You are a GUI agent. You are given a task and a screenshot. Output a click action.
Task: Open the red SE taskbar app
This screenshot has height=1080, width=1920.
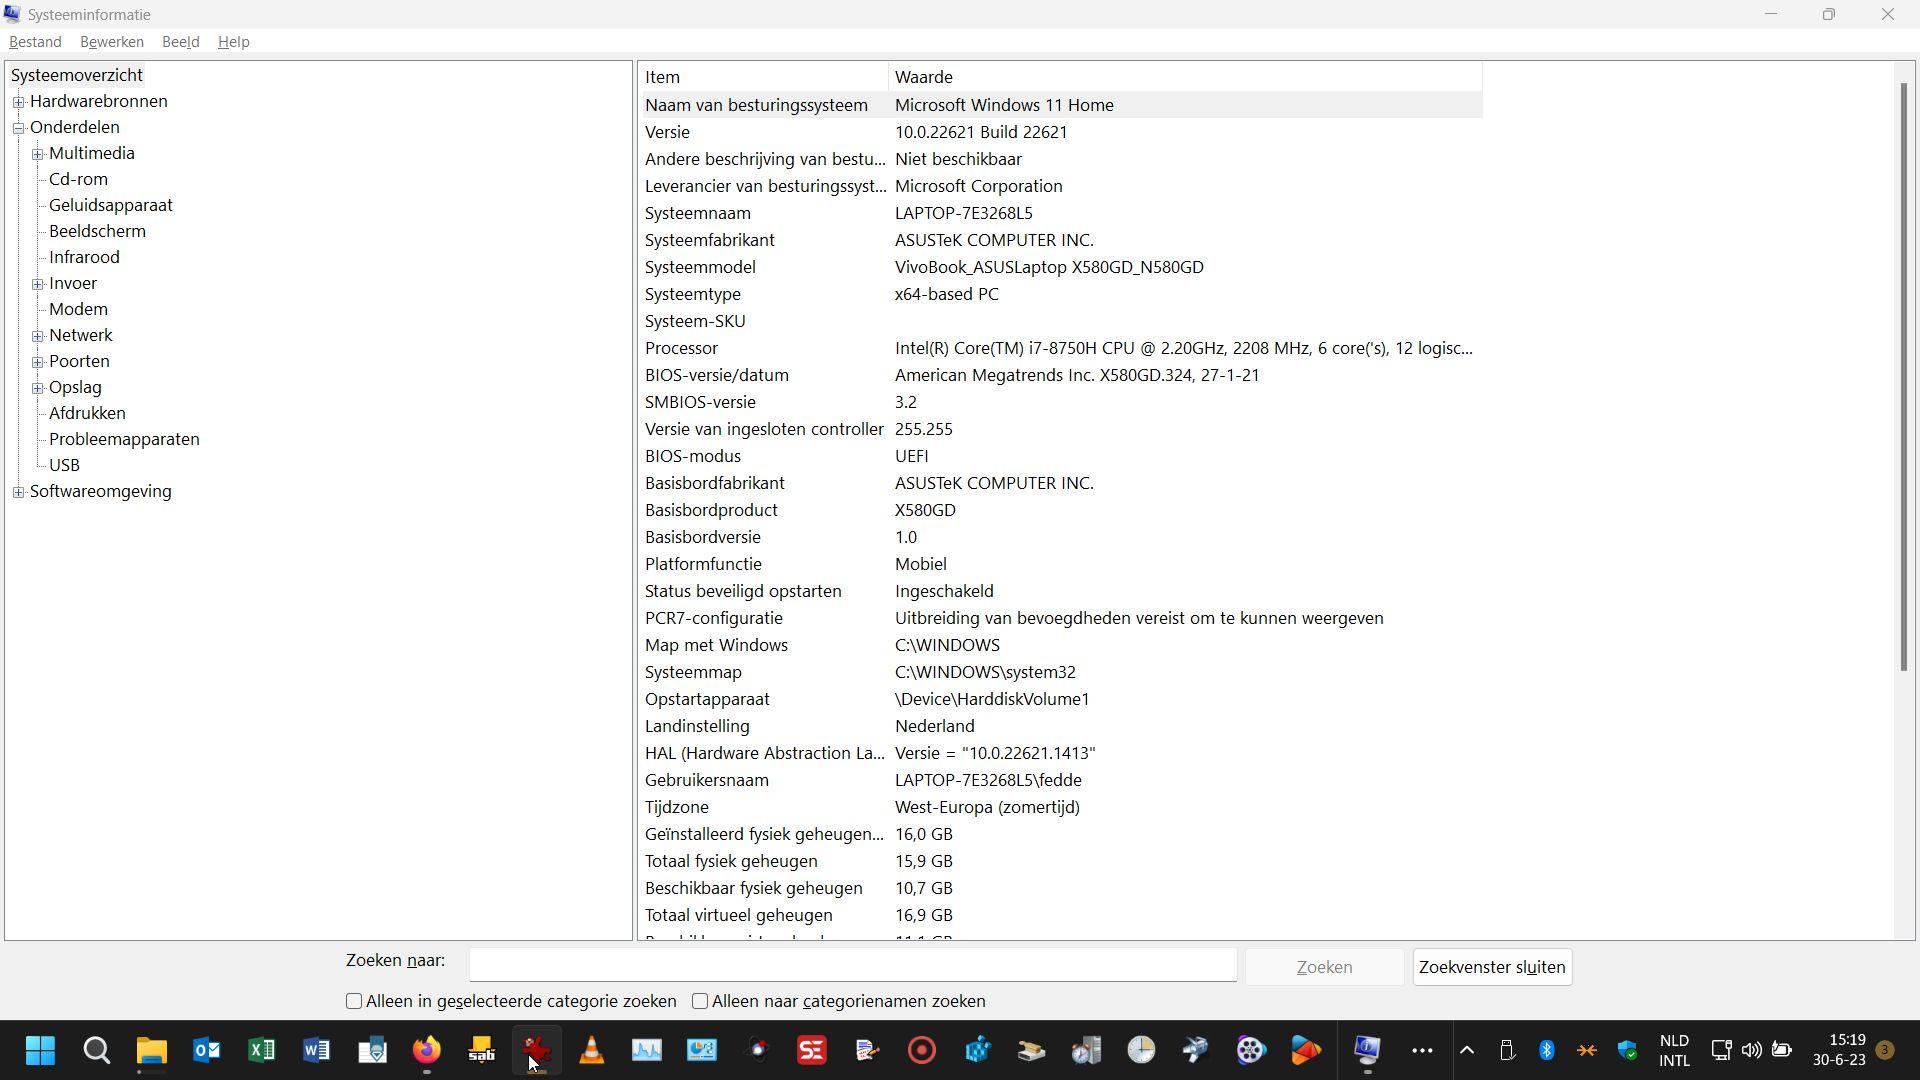[812, 1050]
